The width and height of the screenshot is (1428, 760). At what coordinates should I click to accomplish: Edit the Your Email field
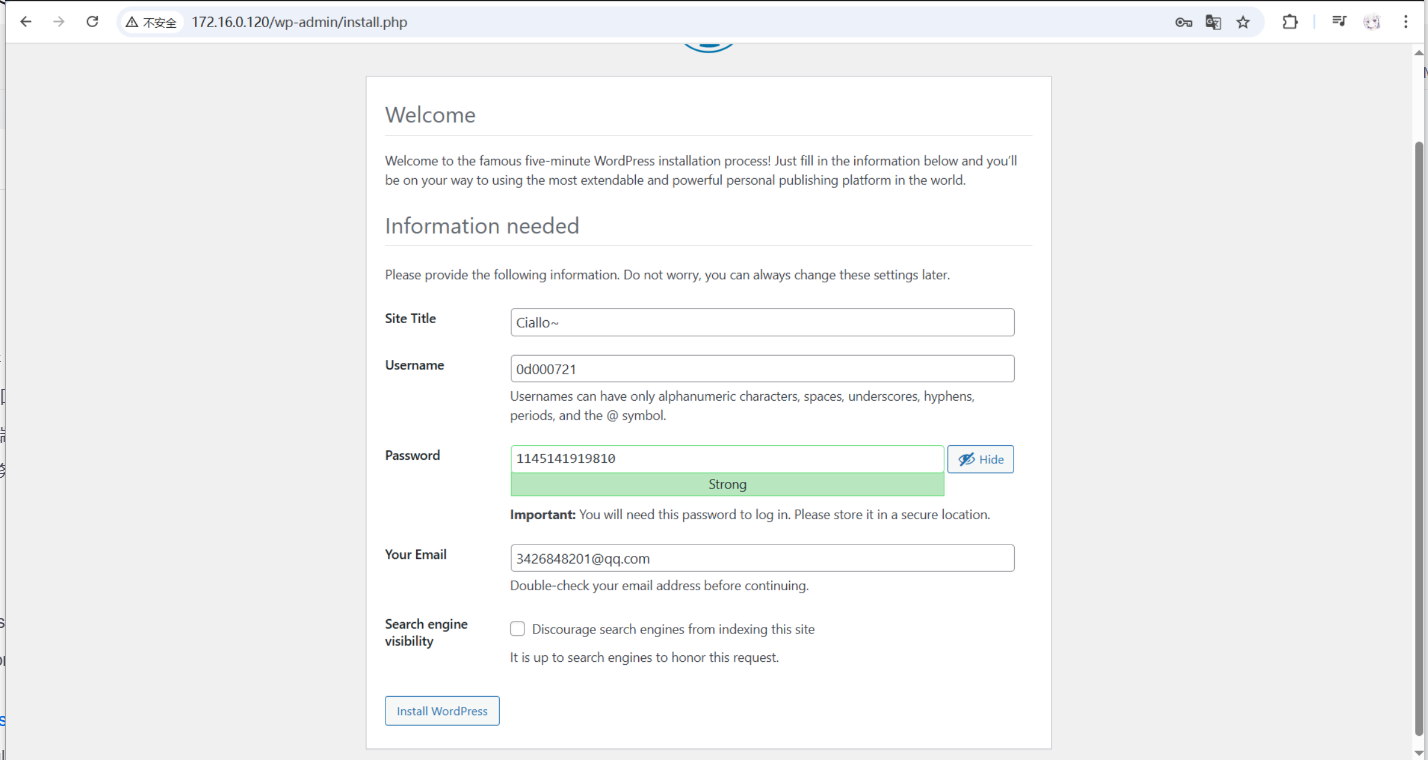coord(762,558)
